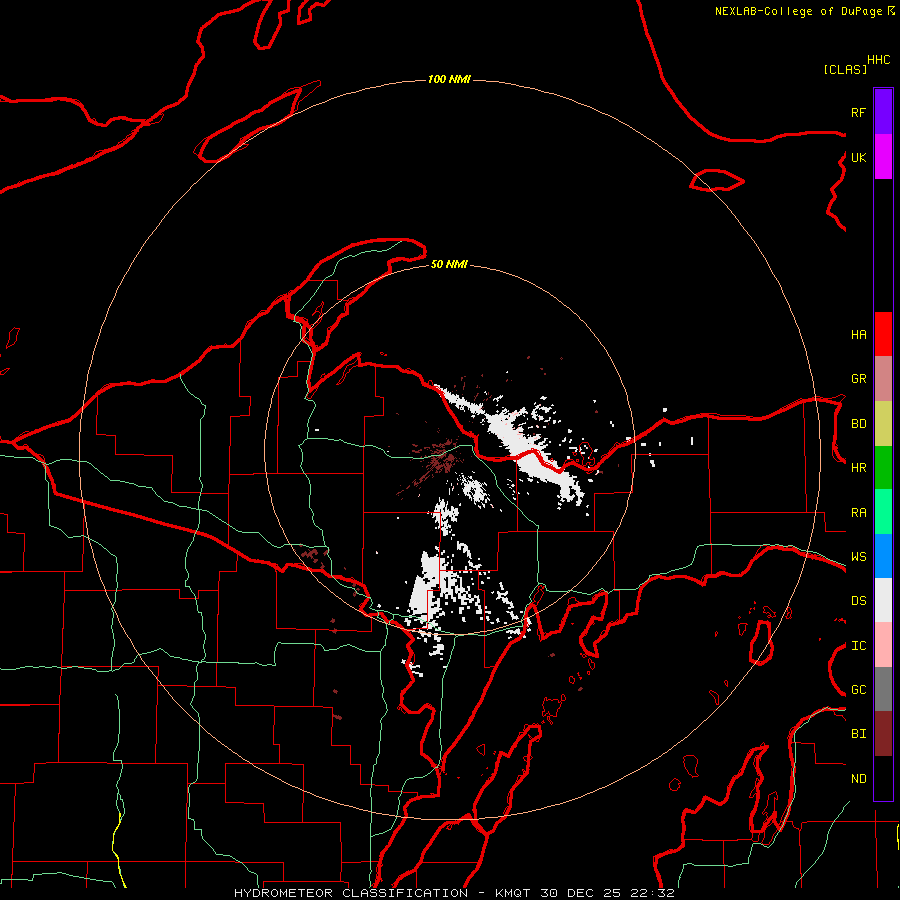Click the HA red legend swatch
The image size is (900, 900).
click(x=883, y=334)
